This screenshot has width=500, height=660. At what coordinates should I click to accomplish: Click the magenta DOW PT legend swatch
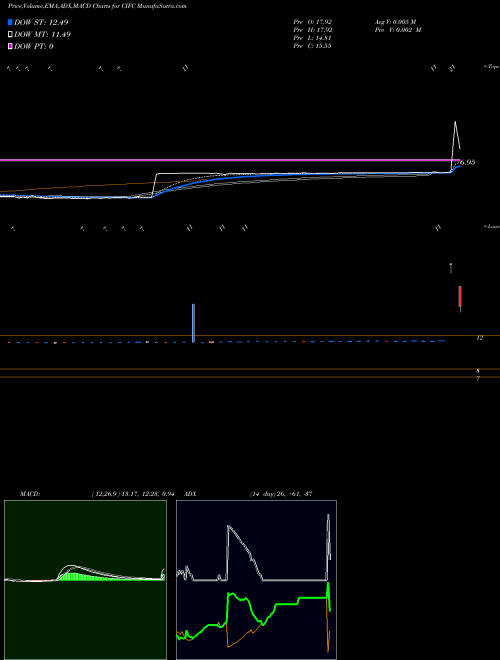pyautogui.click(x=11, y=46)
